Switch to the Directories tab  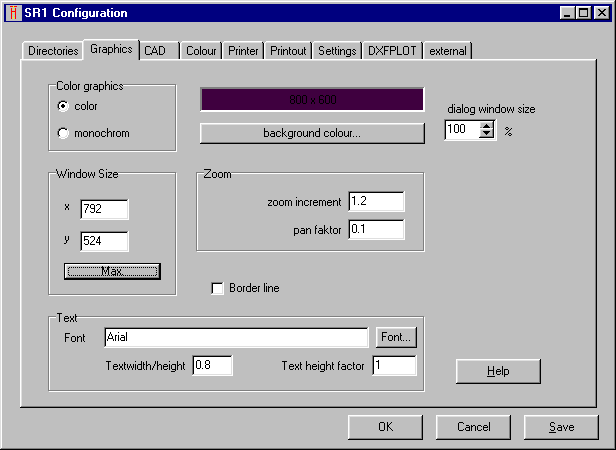click(52, 51)
